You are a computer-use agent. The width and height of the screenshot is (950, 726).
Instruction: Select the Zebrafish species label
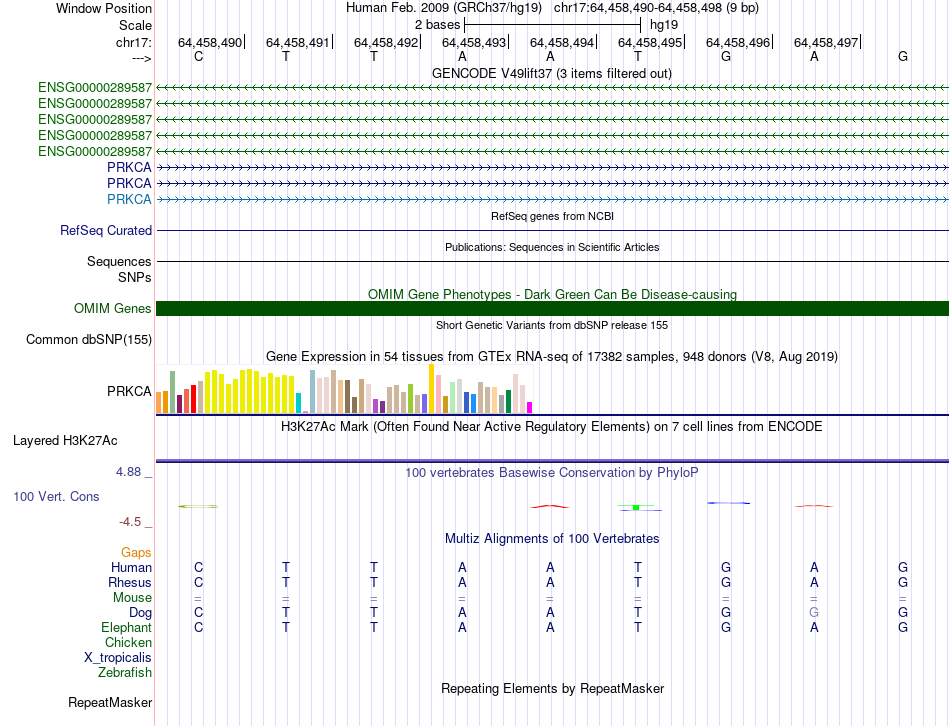pyautogui.click(x=125, y=673)
